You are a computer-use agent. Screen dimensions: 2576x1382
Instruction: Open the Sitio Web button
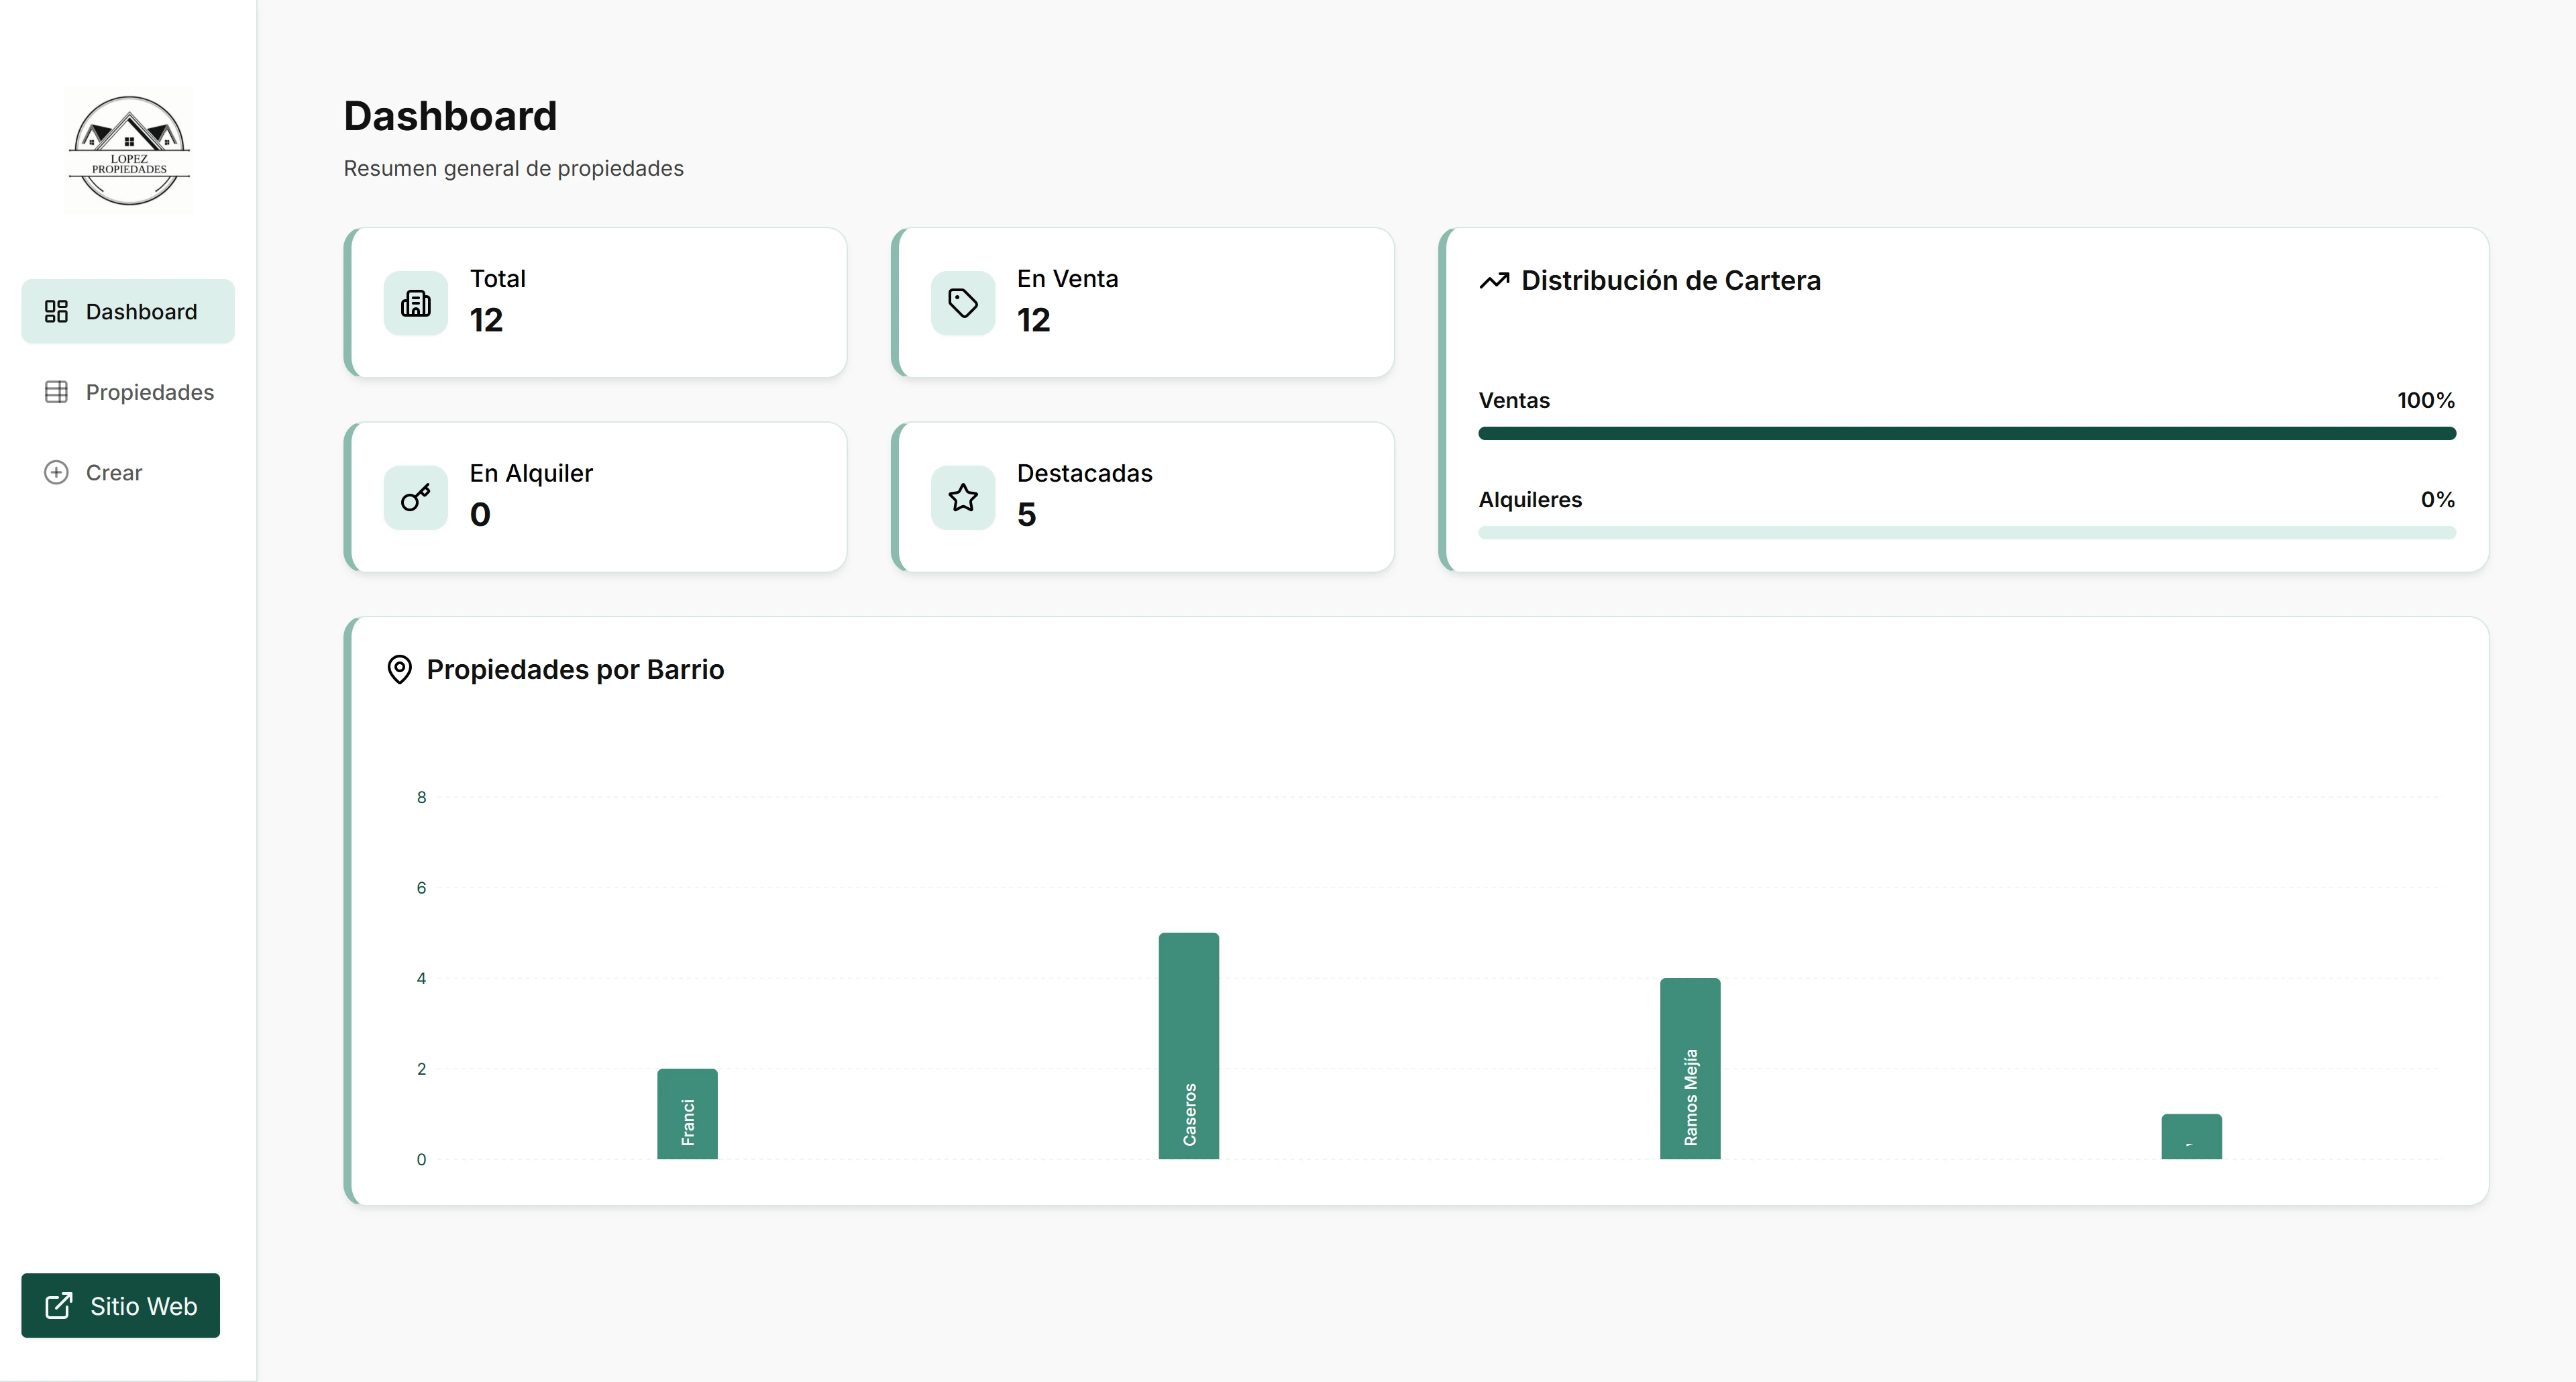120,1305
